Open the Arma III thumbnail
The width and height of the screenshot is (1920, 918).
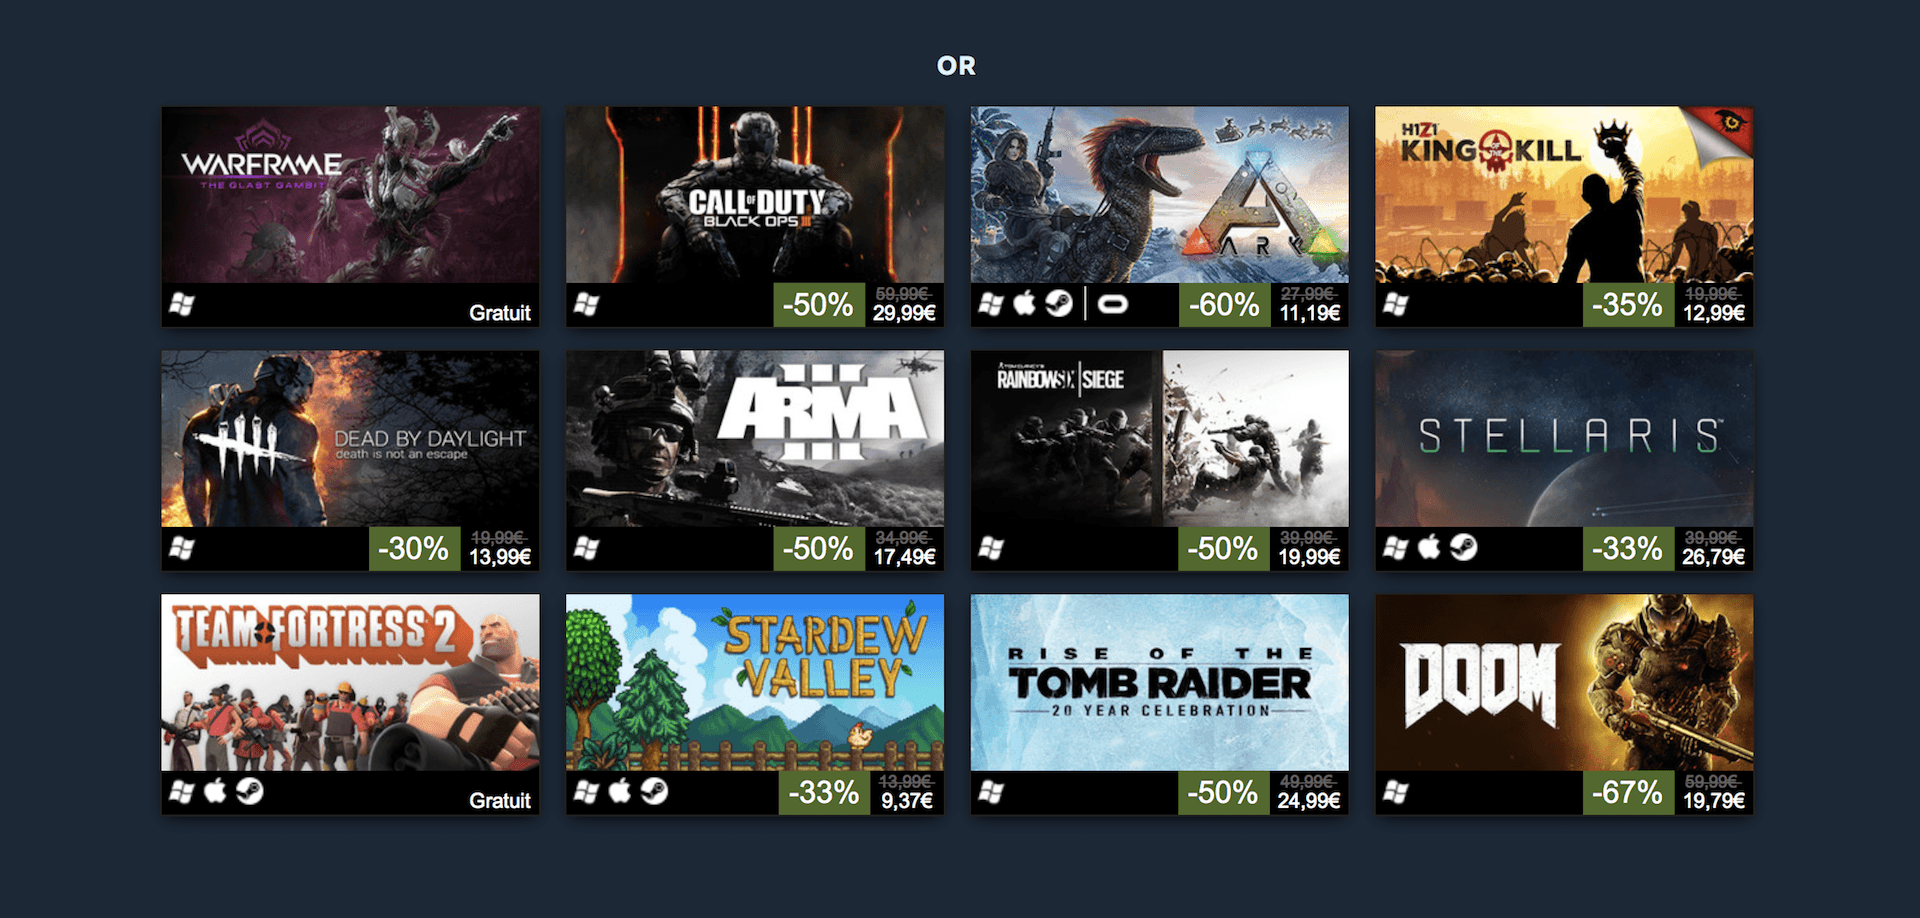point(755,439)
